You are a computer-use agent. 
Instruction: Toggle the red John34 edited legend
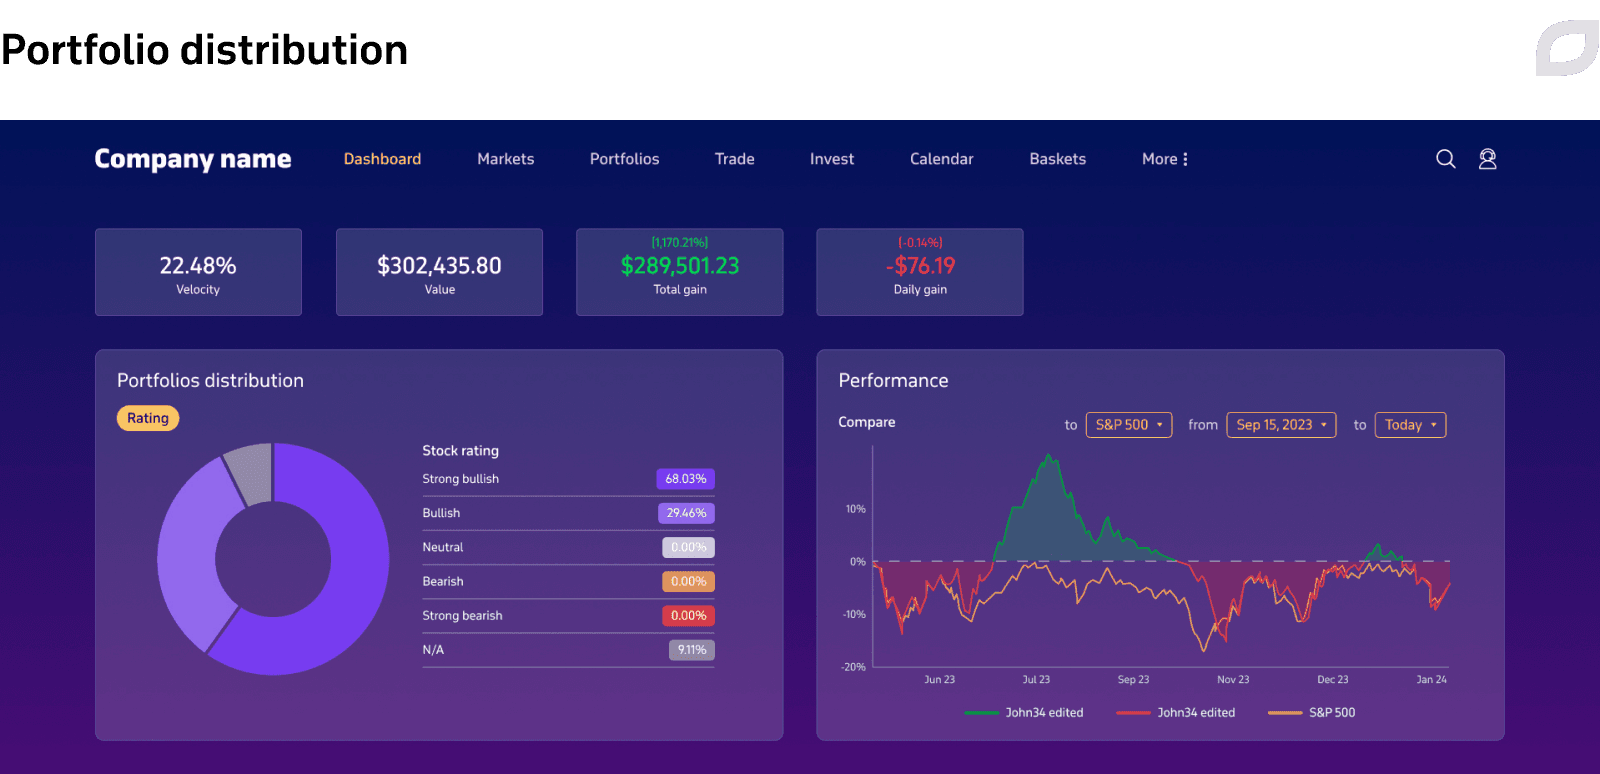[x=1176, y=713]
